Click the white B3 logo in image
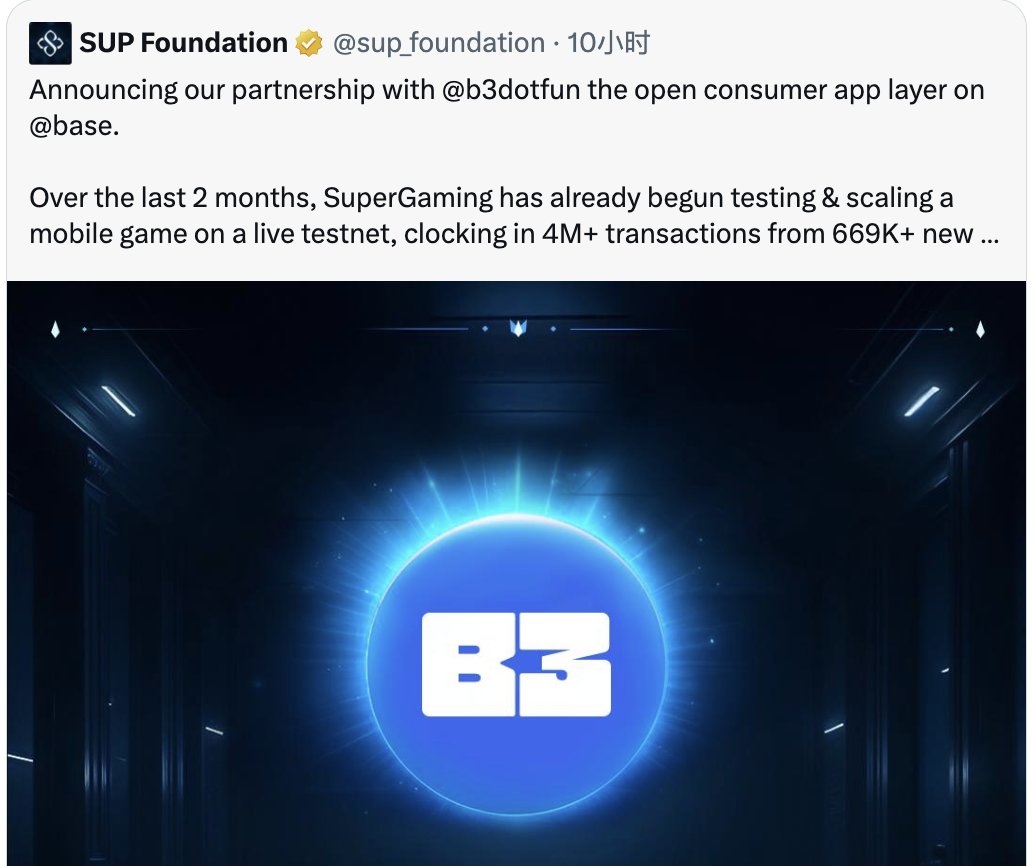 click(x=516, y=664)
